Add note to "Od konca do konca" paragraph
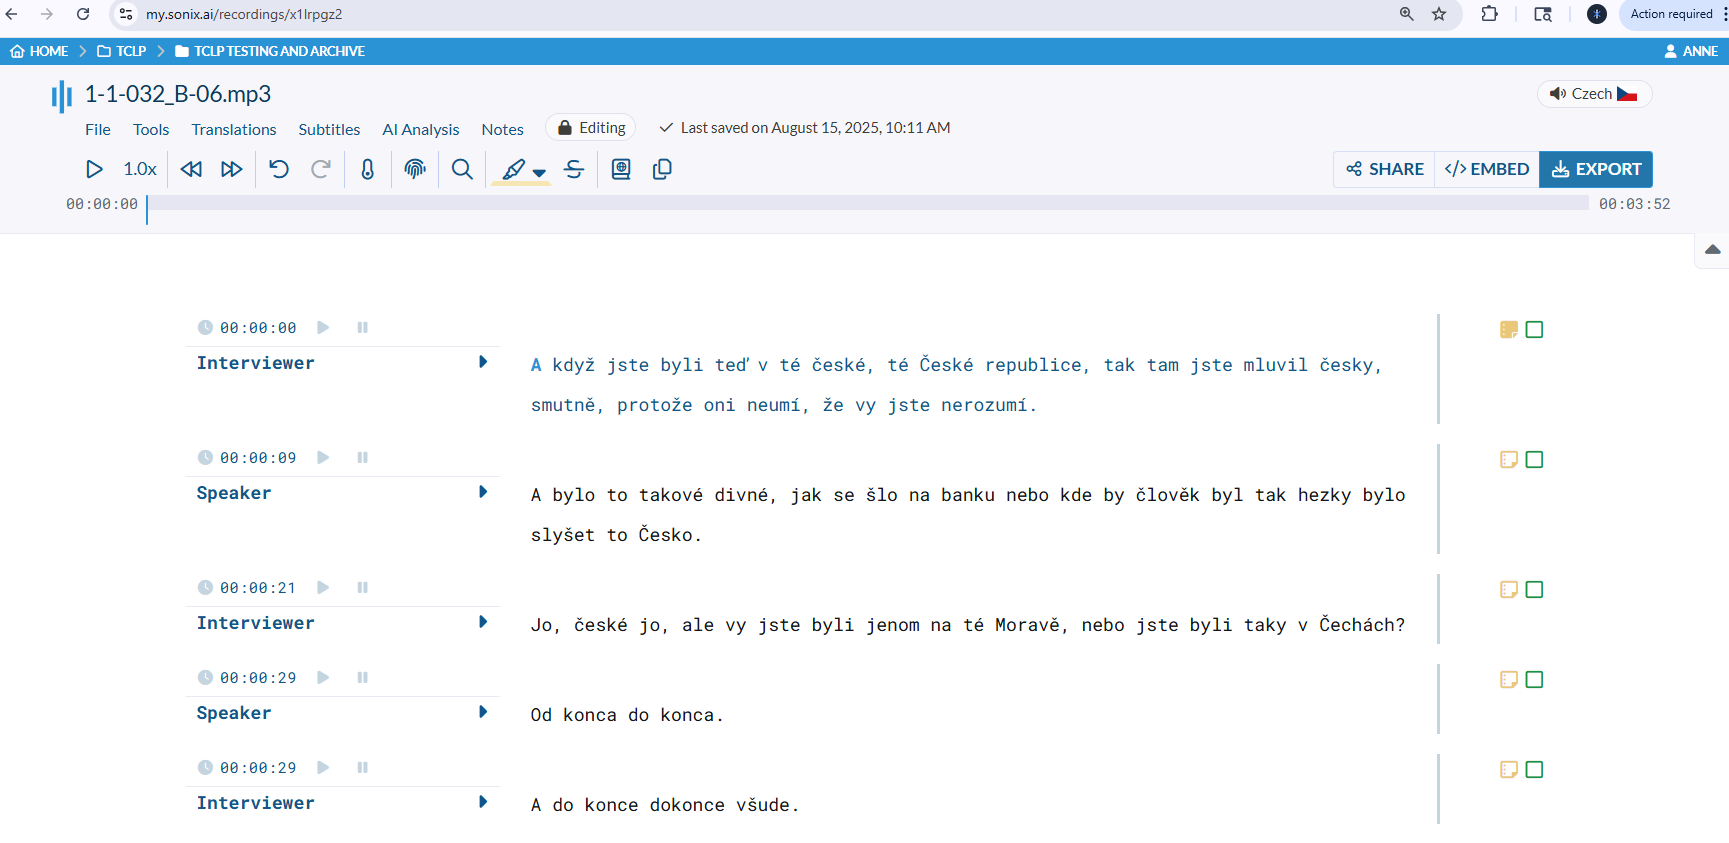The width and height of the screenshot is (1729, 843). click(x=1509, y=680)
